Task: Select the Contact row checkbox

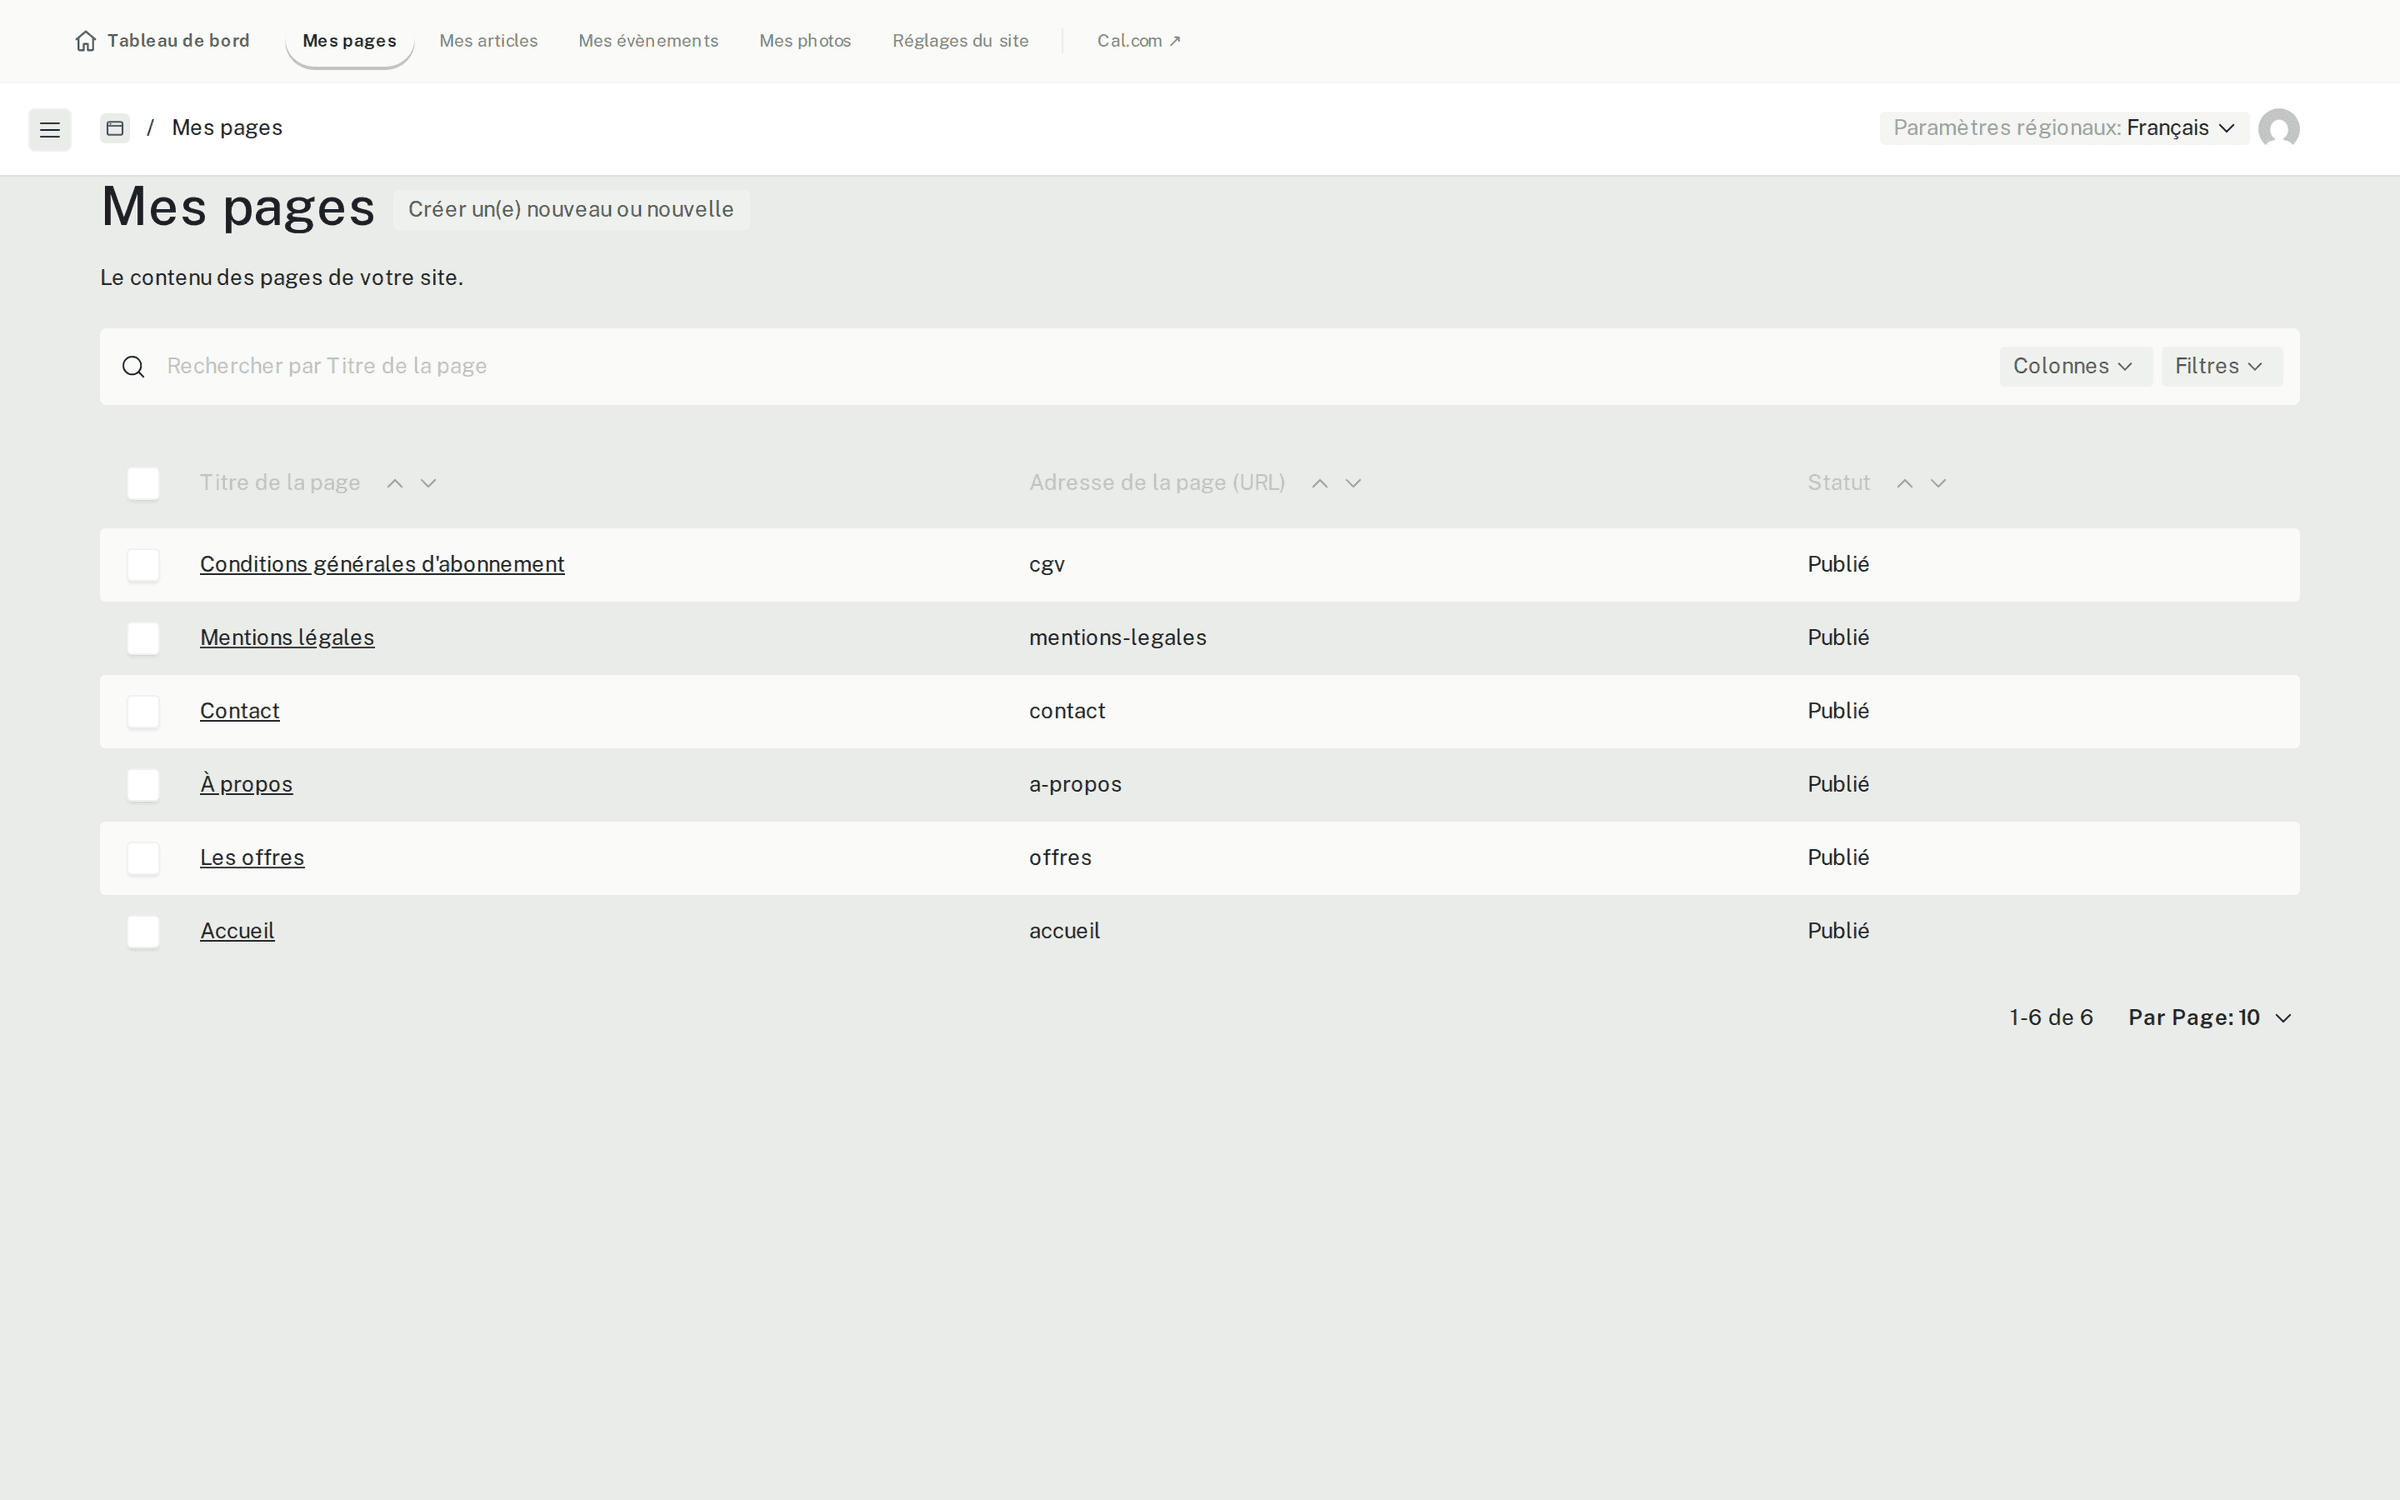Action: pos(143,711)
